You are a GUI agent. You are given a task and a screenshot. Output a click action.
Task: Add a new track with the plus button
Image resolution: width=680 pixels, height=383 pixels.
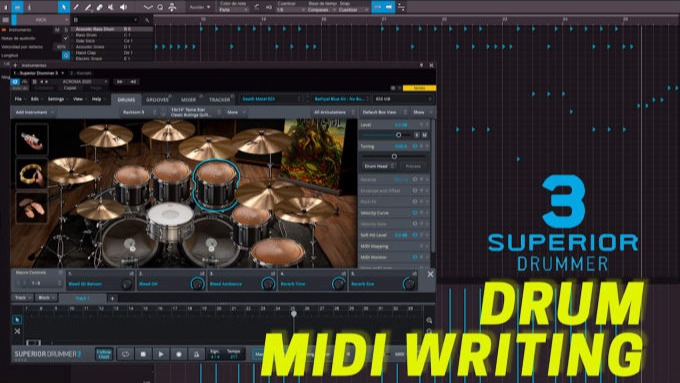click(x=112, y=298)
